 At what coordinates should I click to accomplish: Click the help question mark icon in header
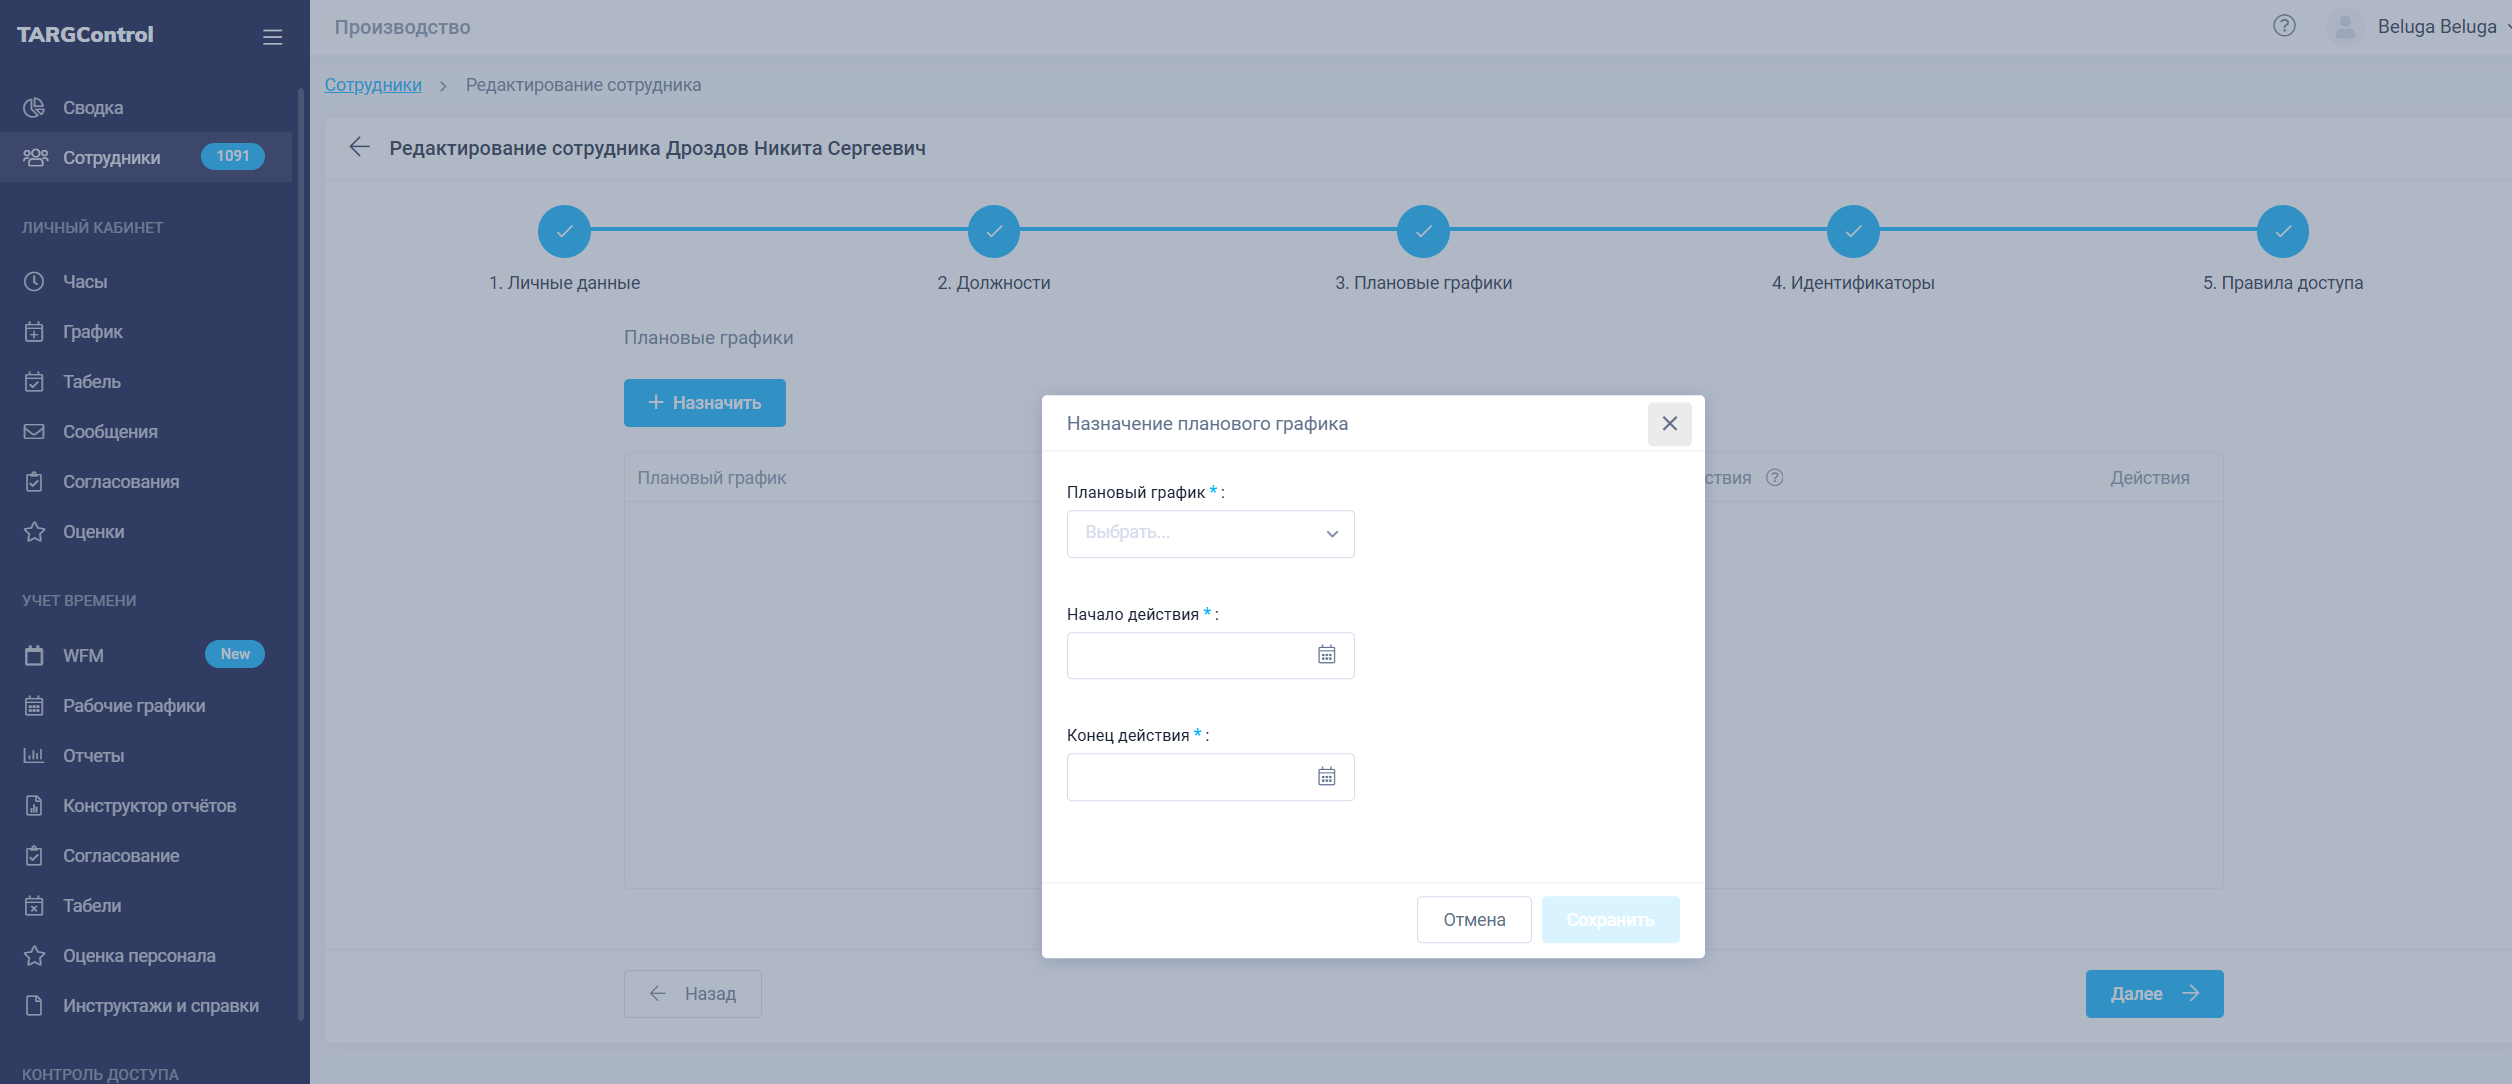(x=2284, y=26)
